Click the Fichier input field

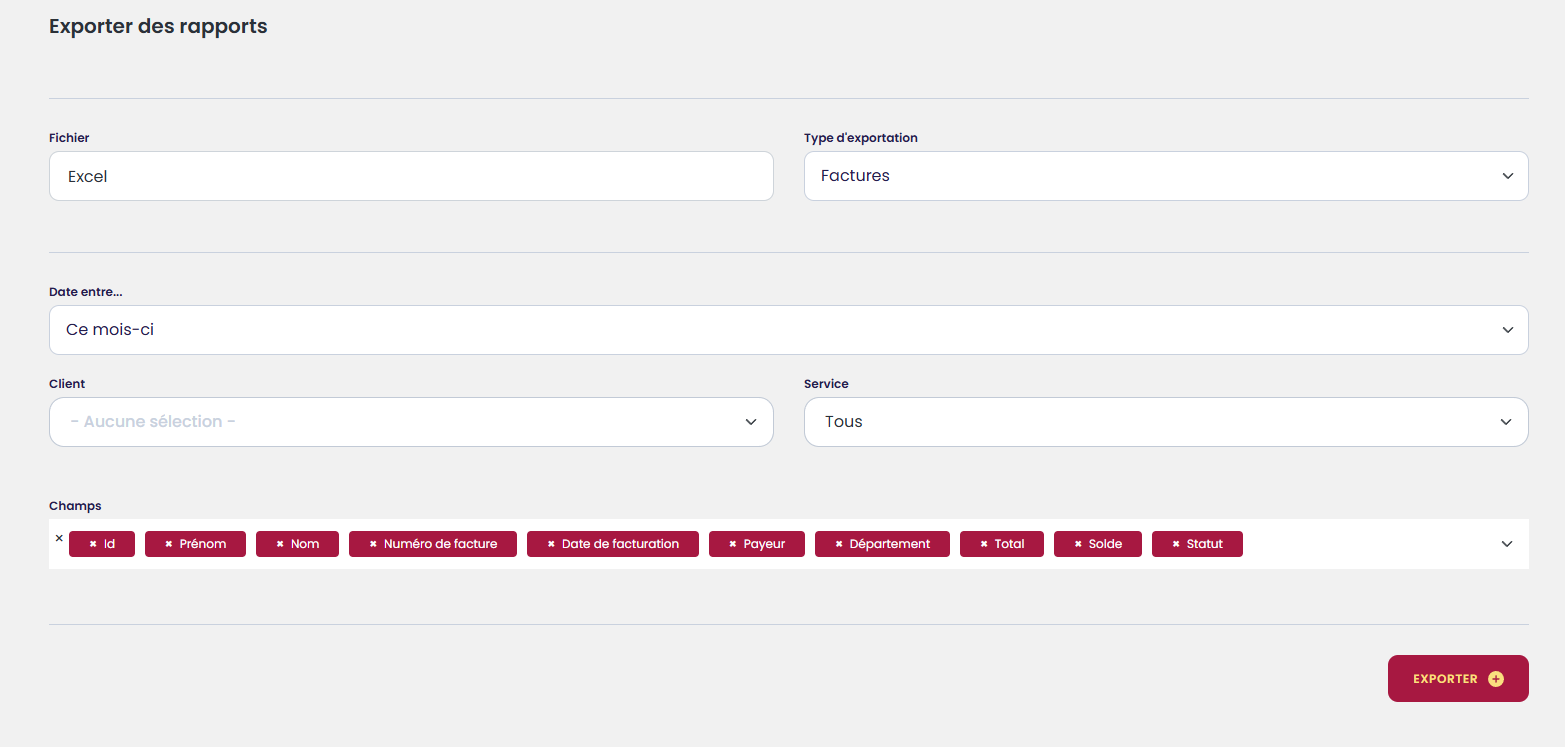[411, 176]
